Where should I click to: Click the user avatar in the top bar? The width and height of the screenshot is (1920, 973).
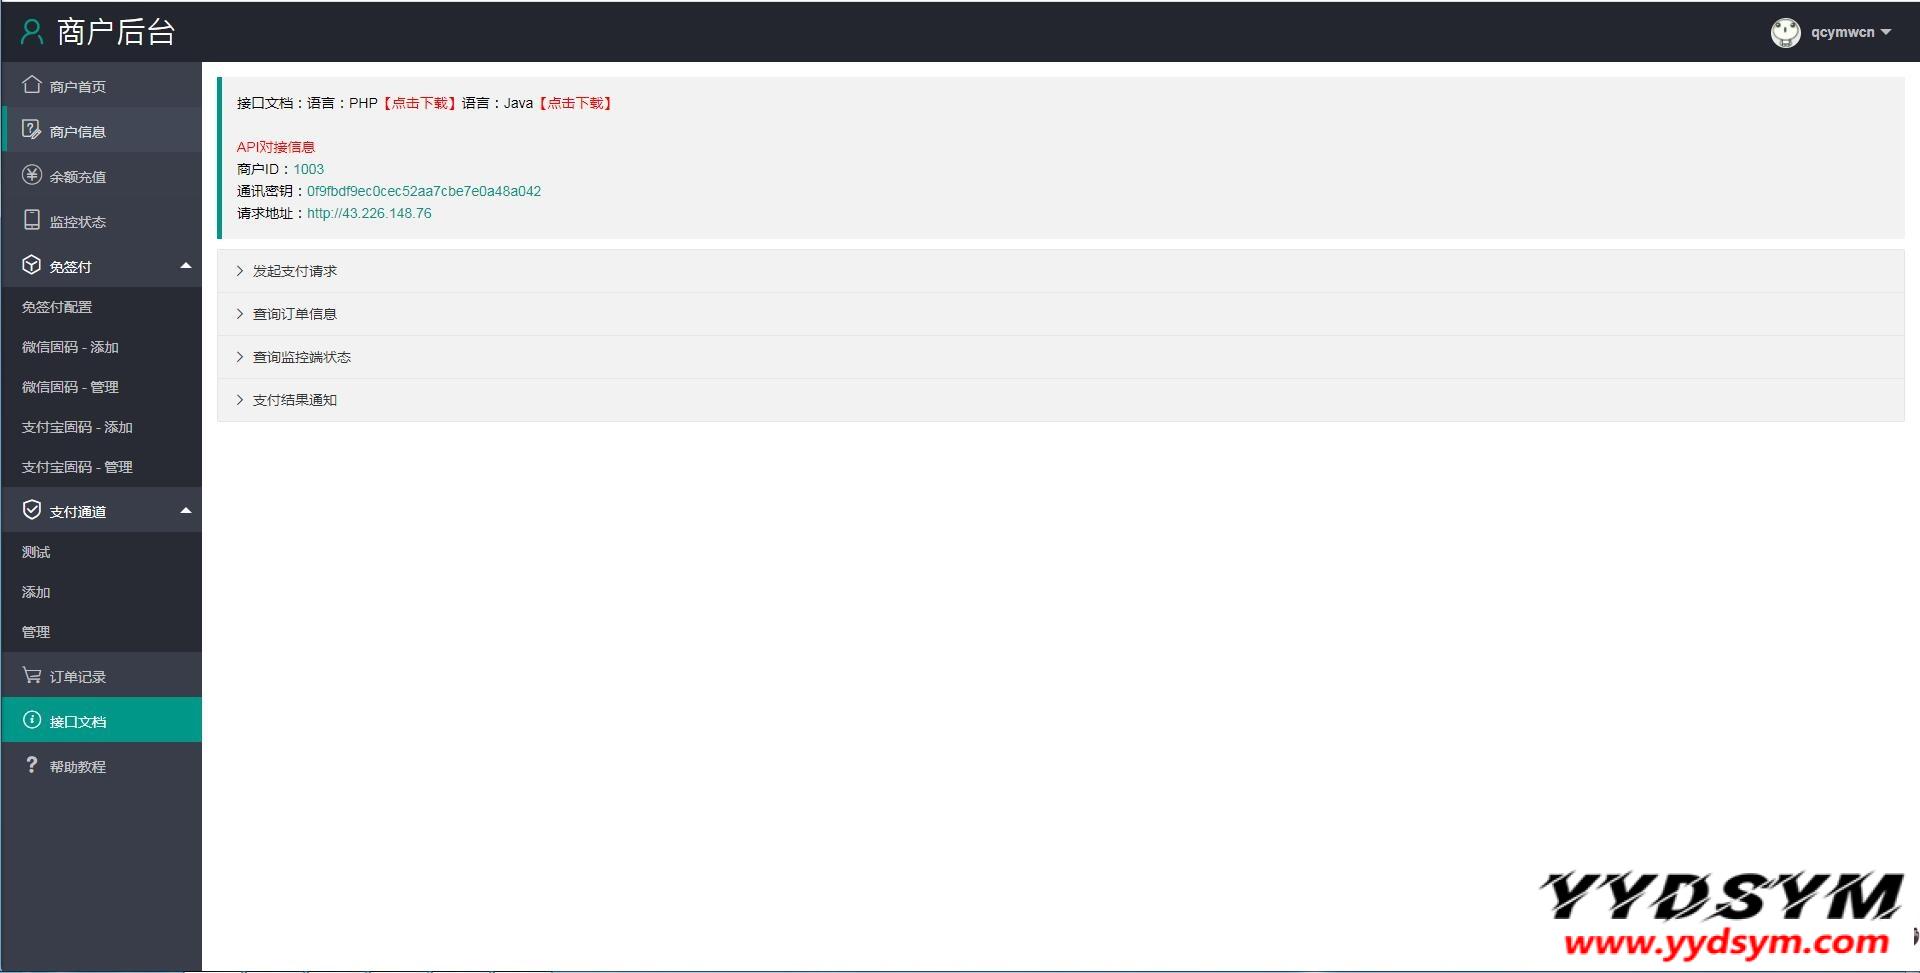[x=1785, y=33]
